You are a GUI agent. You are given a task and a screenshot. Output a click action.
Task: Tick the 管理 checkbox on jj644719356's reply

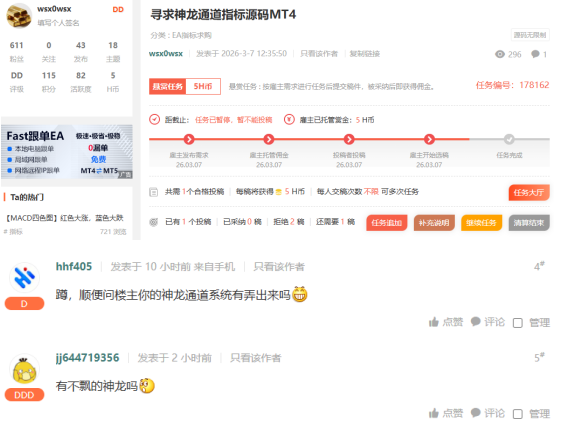pyautogui.click(x=518, y=414)
